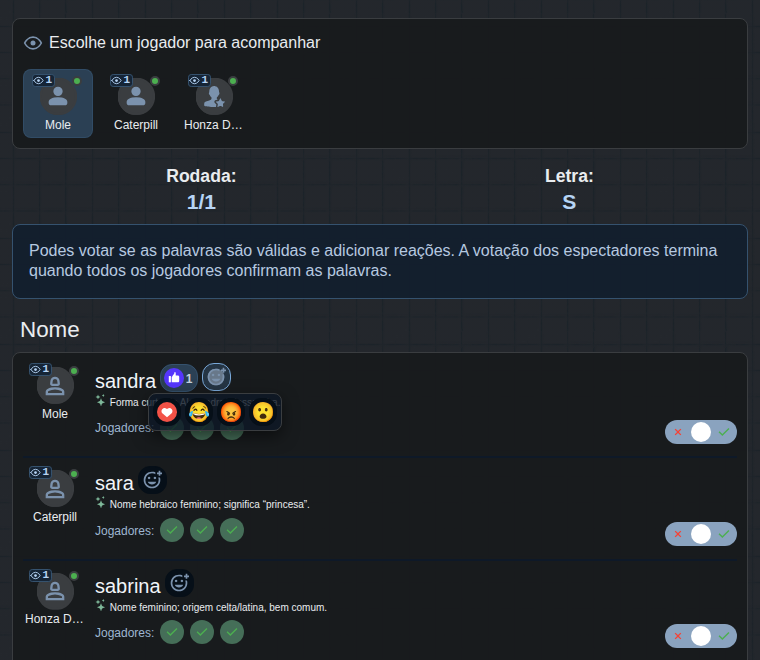
Task: Click Honza D... avatar in sabrina row
Action: 55,591
